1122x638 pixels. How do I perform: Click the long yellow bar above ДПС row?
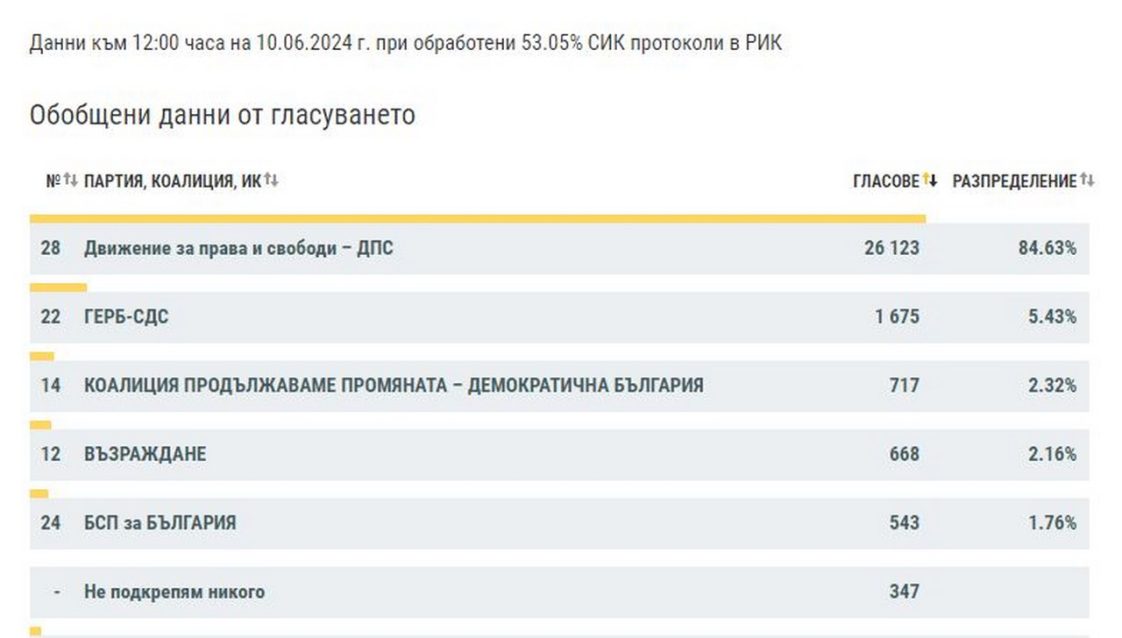[x=477, y=217]
